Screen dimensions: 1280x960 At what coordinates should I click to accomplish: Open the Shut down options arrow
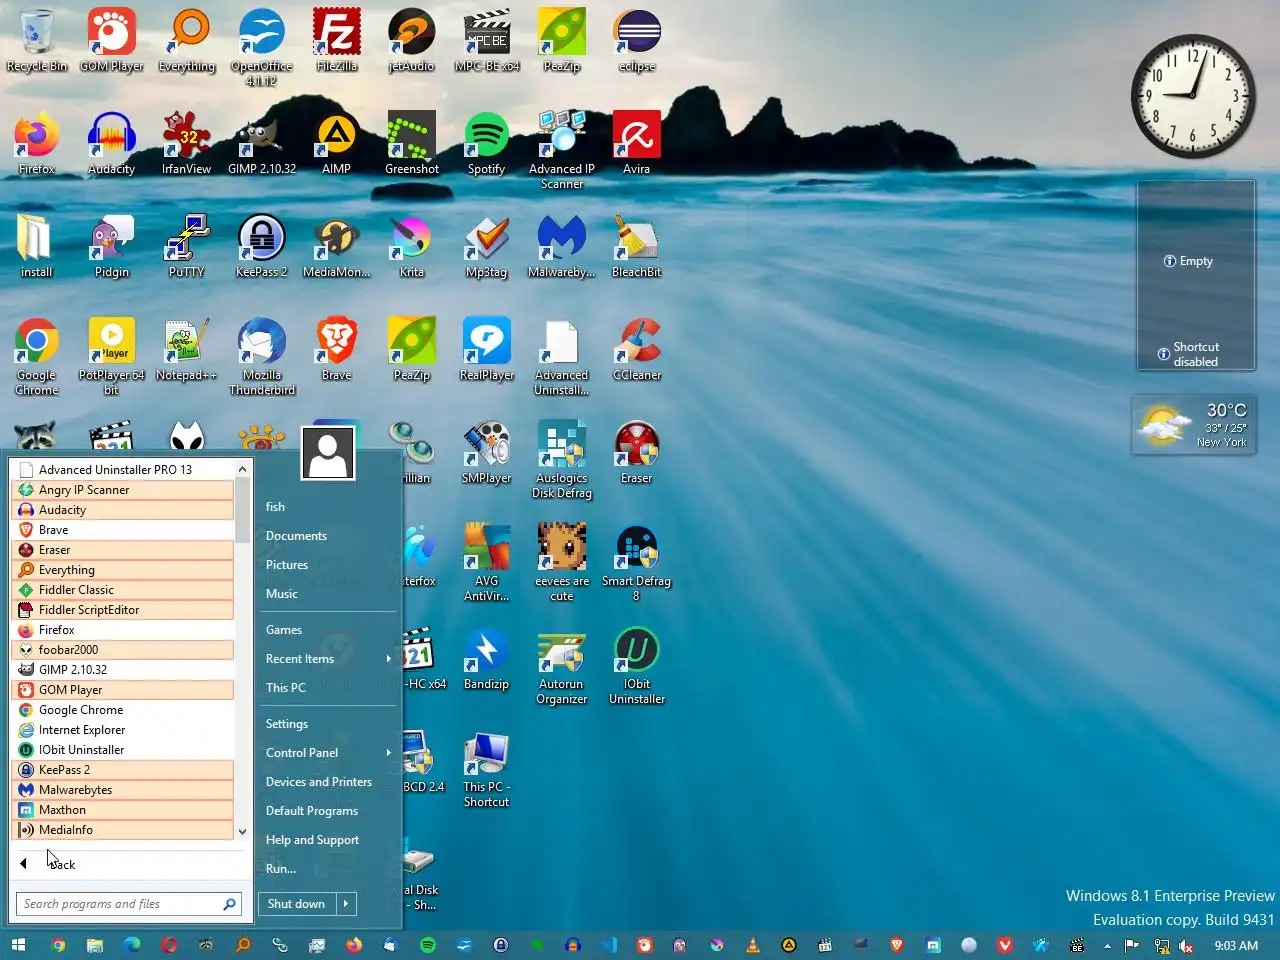click(x=346, y=904)
